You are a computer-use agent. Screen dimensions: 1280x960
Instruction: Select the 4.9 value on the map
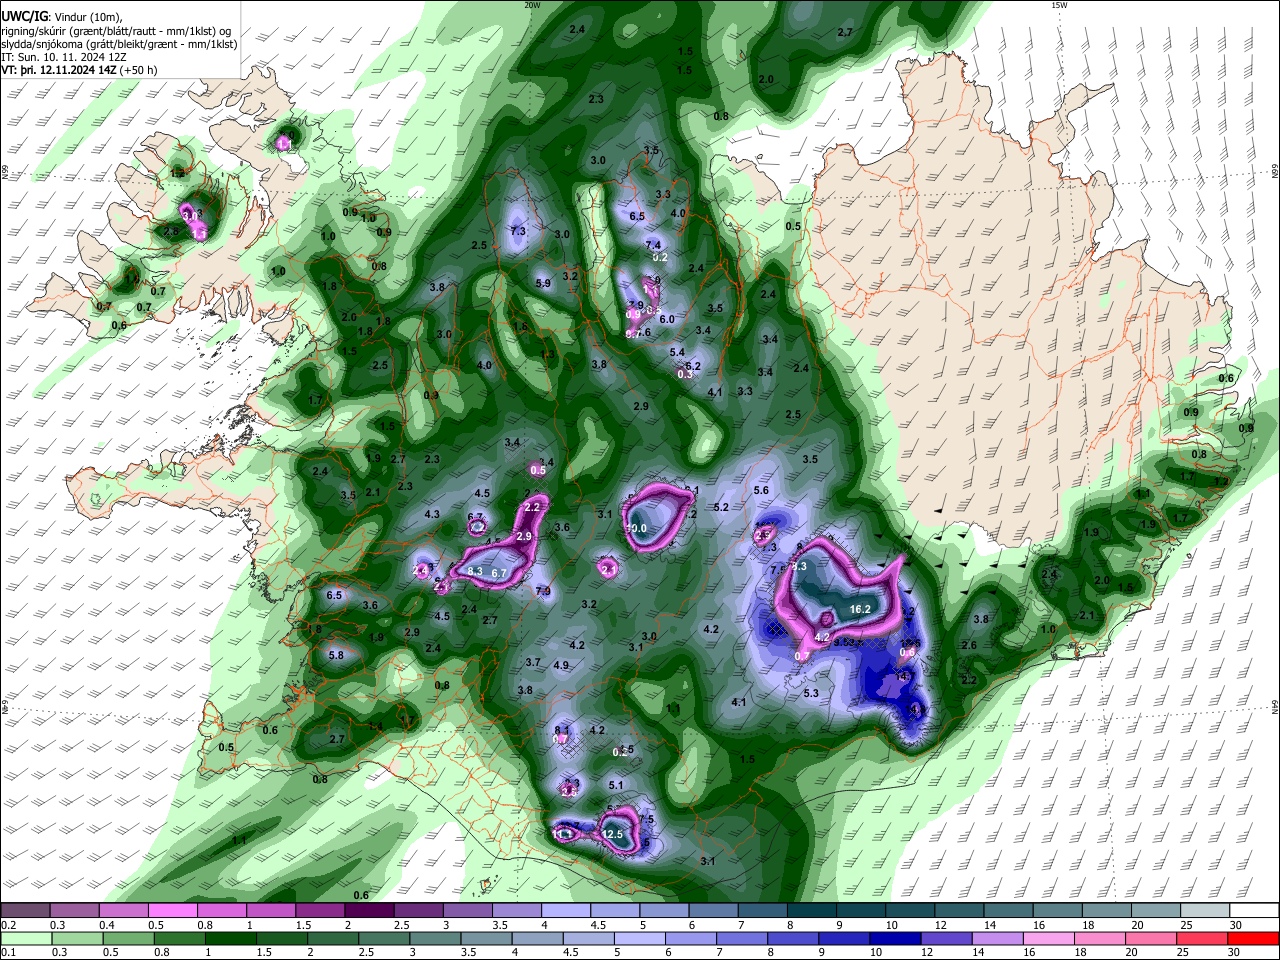(x=561, y=665)
